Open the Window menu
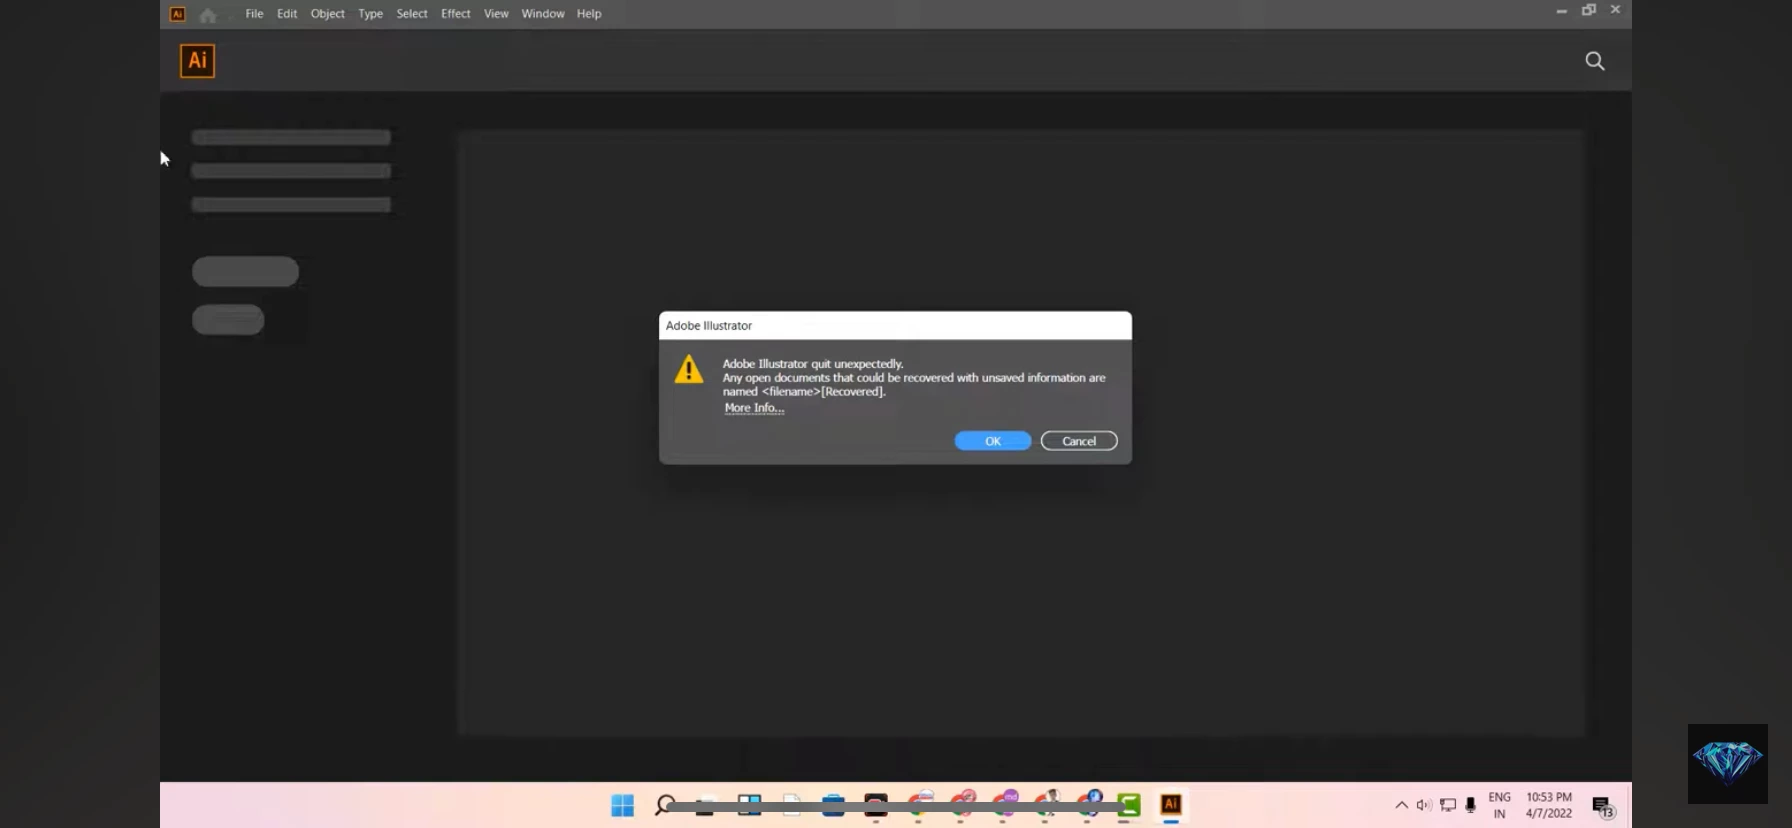 543,14
